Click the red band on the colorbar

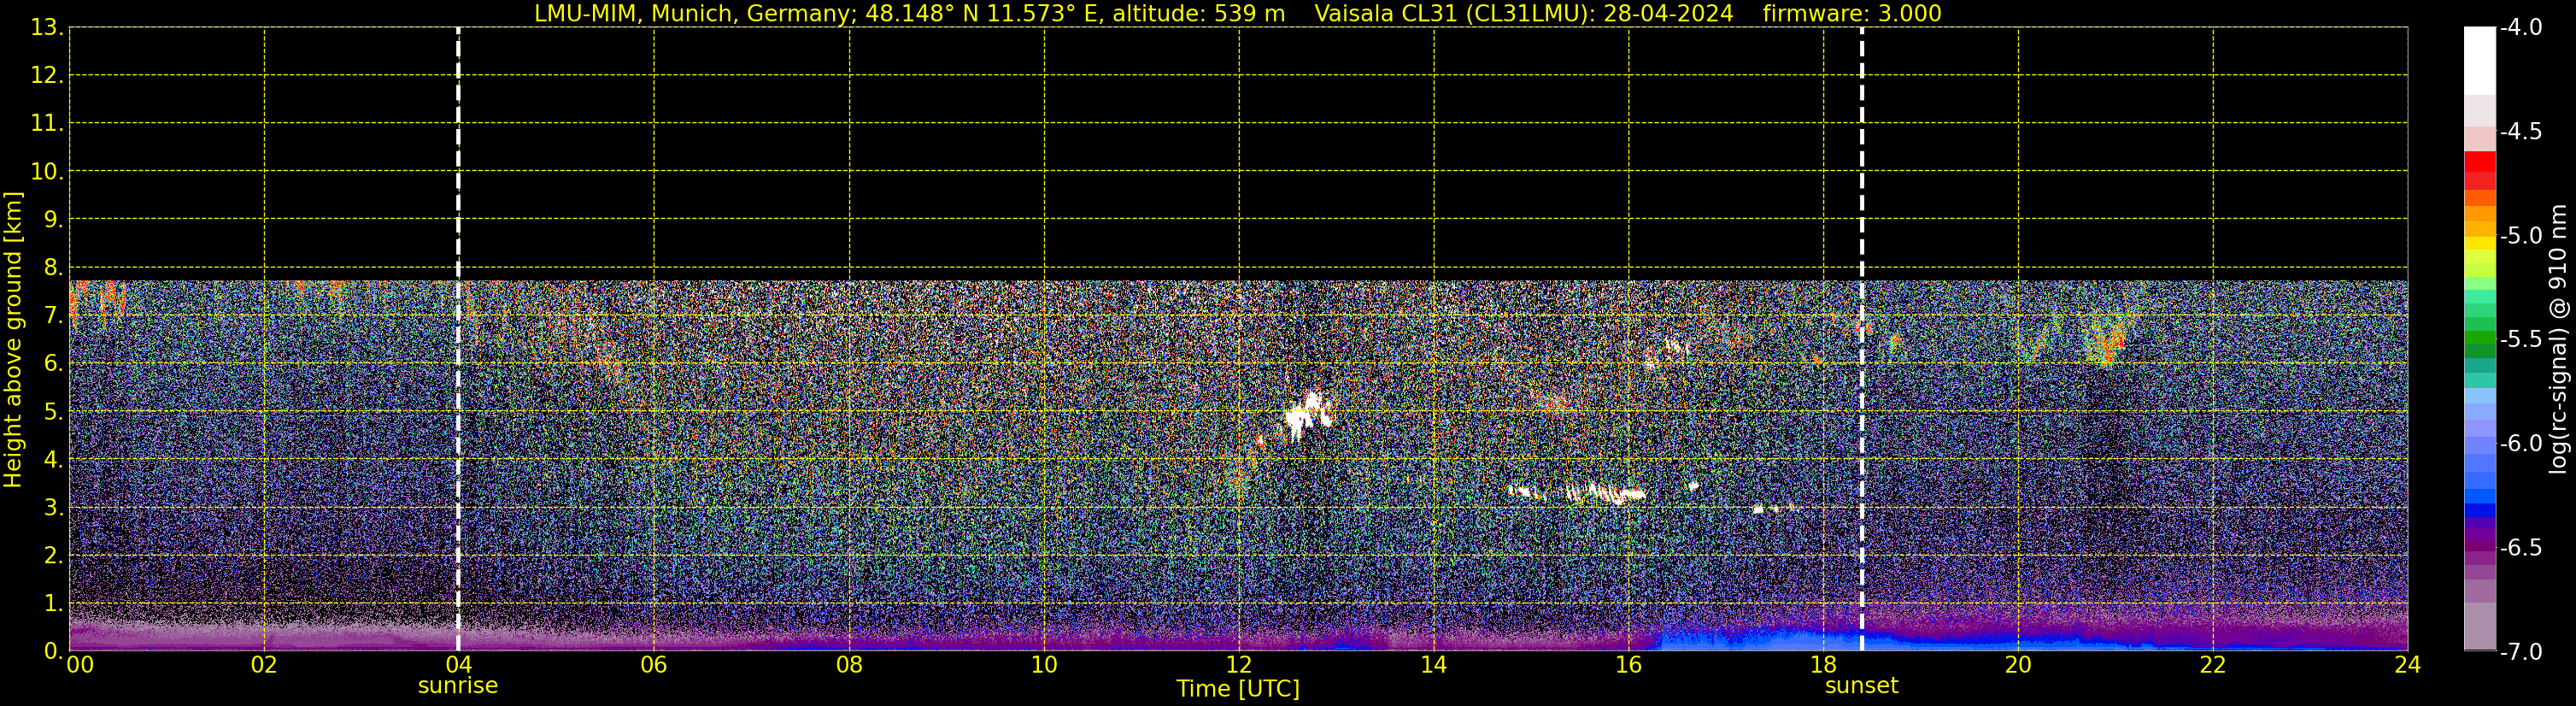(x=2479, y=163)
